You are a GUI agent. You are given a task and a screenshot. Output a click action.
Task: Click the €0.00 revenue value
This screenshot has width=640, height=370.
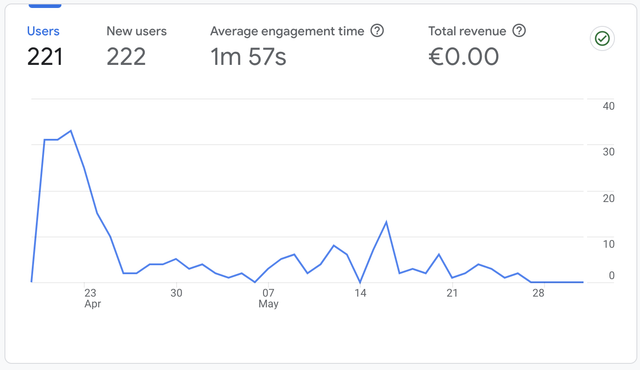pos(463,57)
